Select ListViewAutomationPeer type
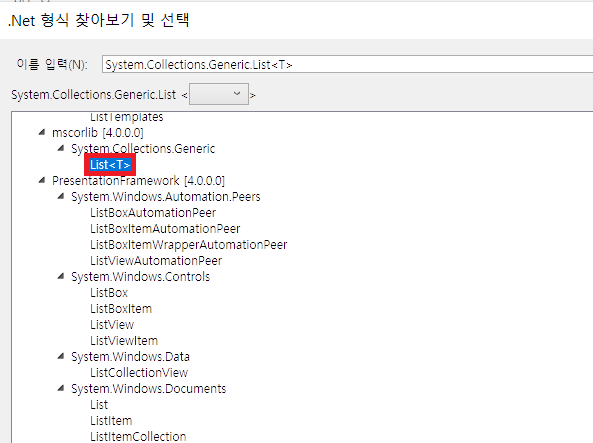The width and height of the screenshot is (593, 443). pos(156,261)
